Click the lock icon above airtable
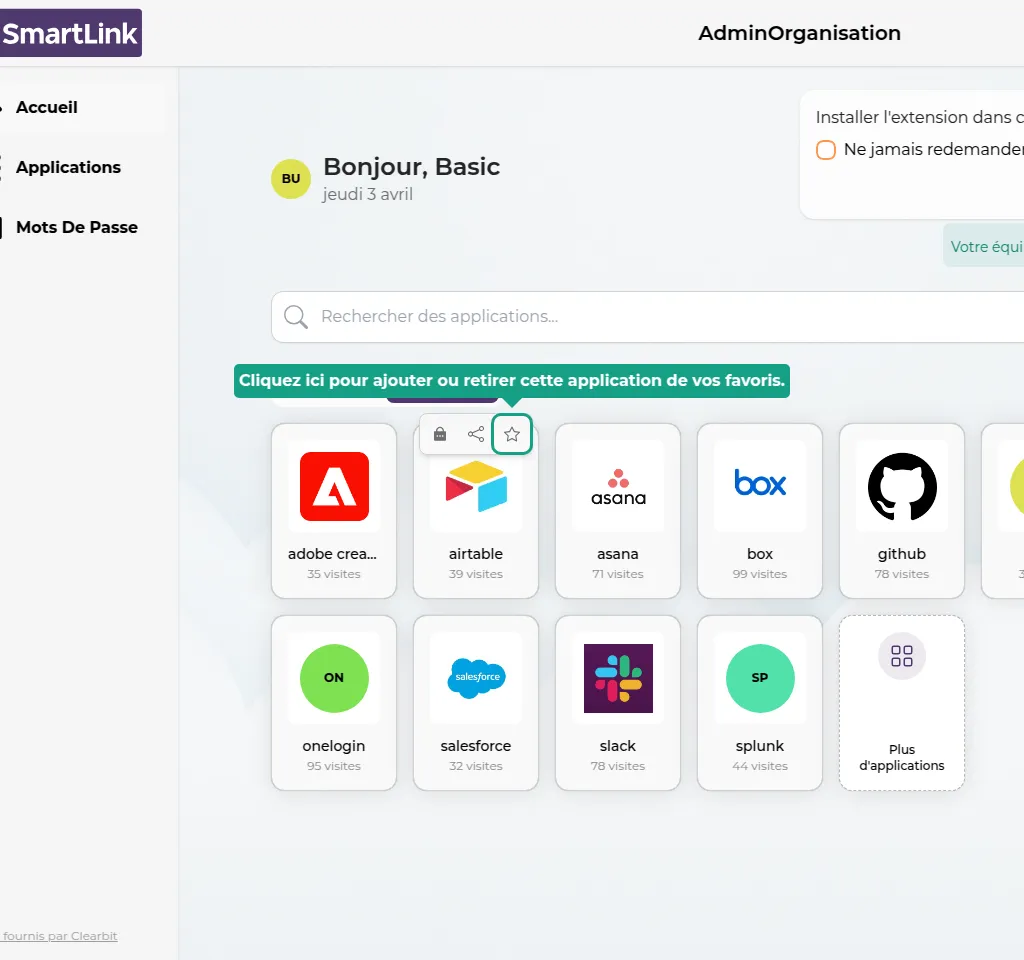The width and height of the screenshot is (1024, 960). click(440, 434)
